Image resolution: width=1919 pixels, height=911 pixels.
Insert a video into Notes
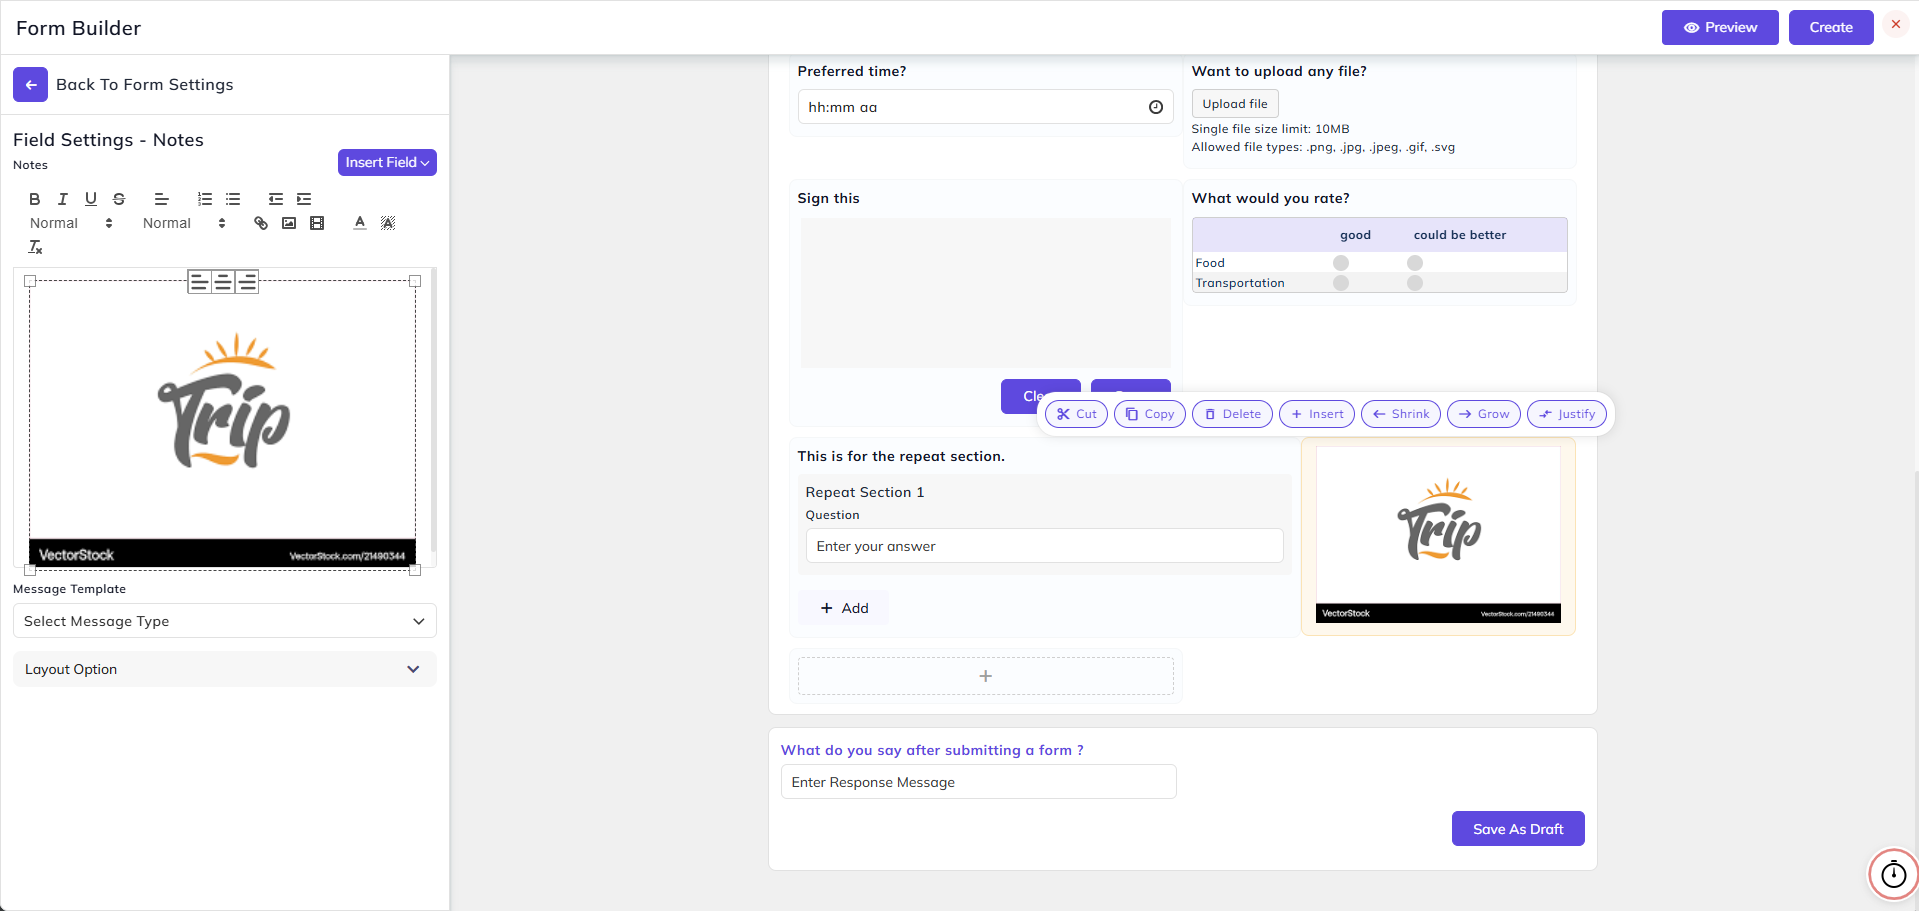(317, 223)
